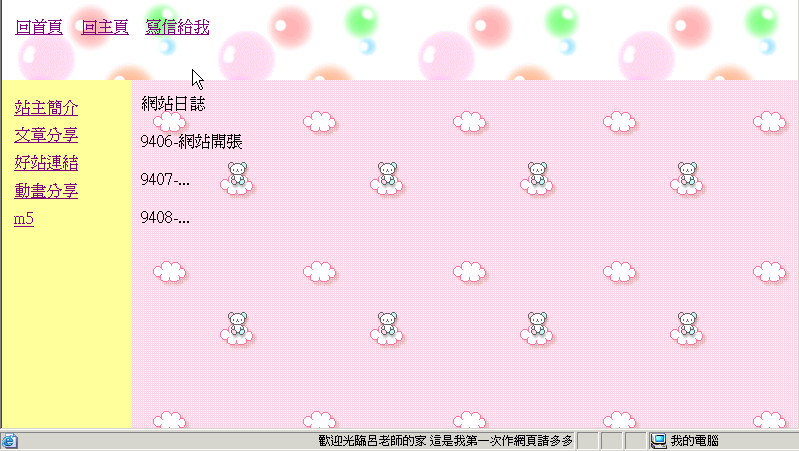The width and height of the screenshot is (799, 451).
Task: Open the 動畫分享 sidebar link
Action: tap(46, 191)
